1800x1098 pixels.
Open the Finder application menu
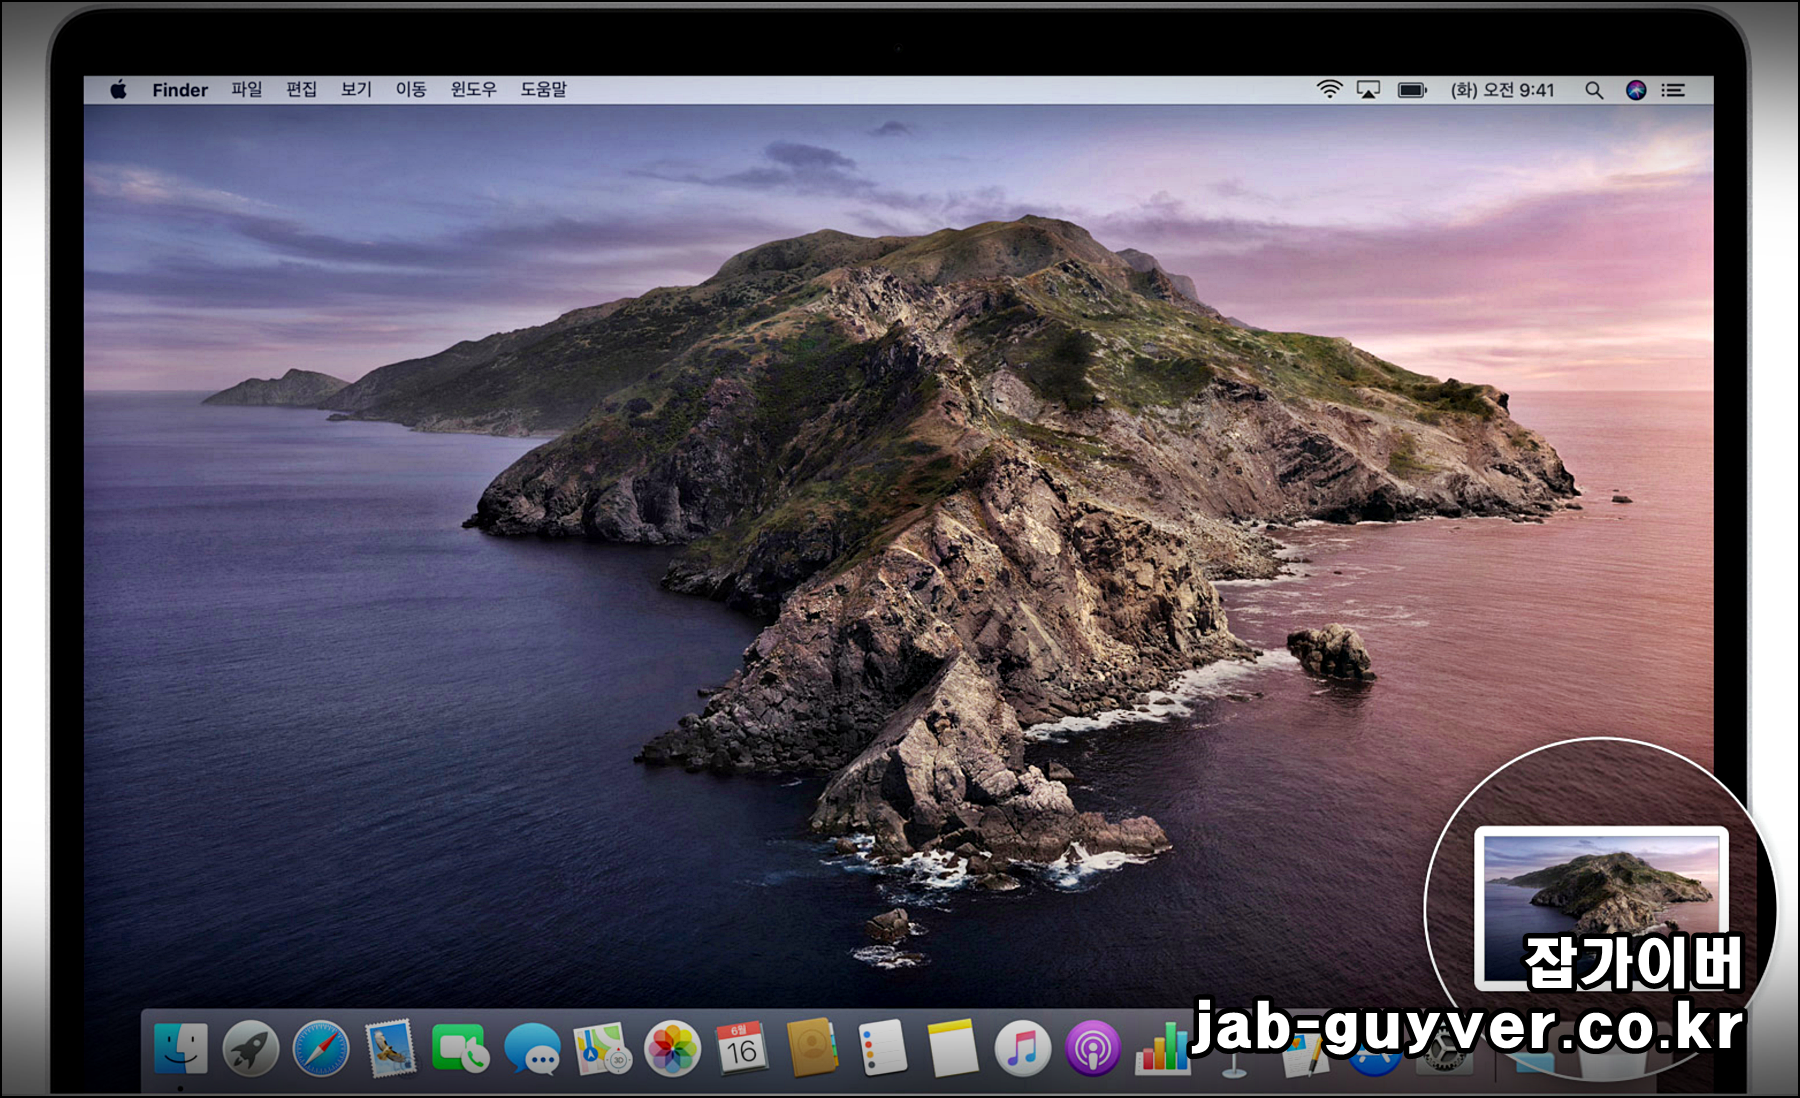point(180,90)
